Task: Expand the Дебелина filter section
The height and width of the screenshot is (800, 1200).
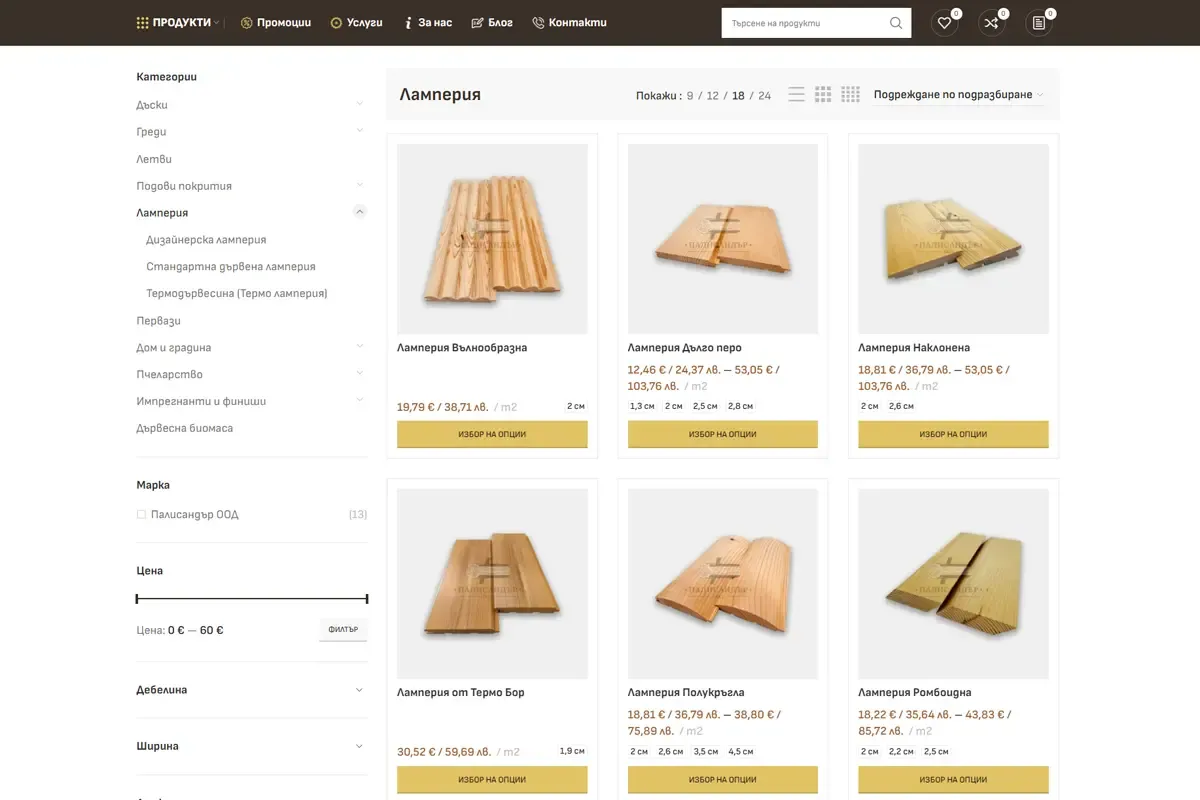Action: [252, 690]
